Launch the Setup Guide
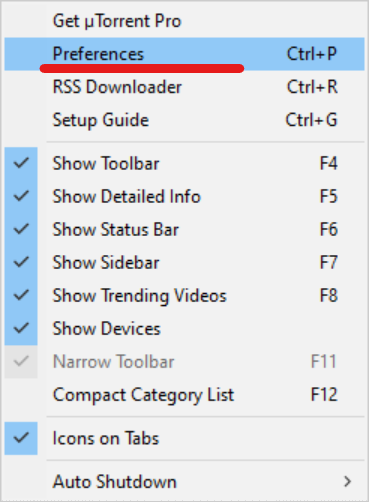This screenshot has width=369, height=502. 184,120
